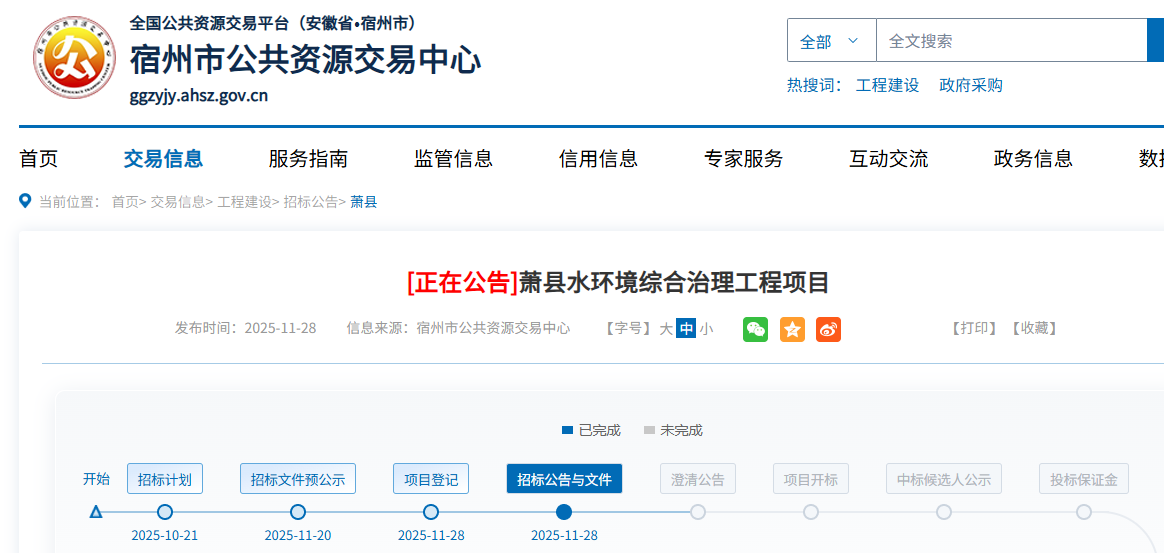Open the 交易信息 navigation menu
Image resolution: width=1164 pixels, height=553 pixels.
point(163,158)
